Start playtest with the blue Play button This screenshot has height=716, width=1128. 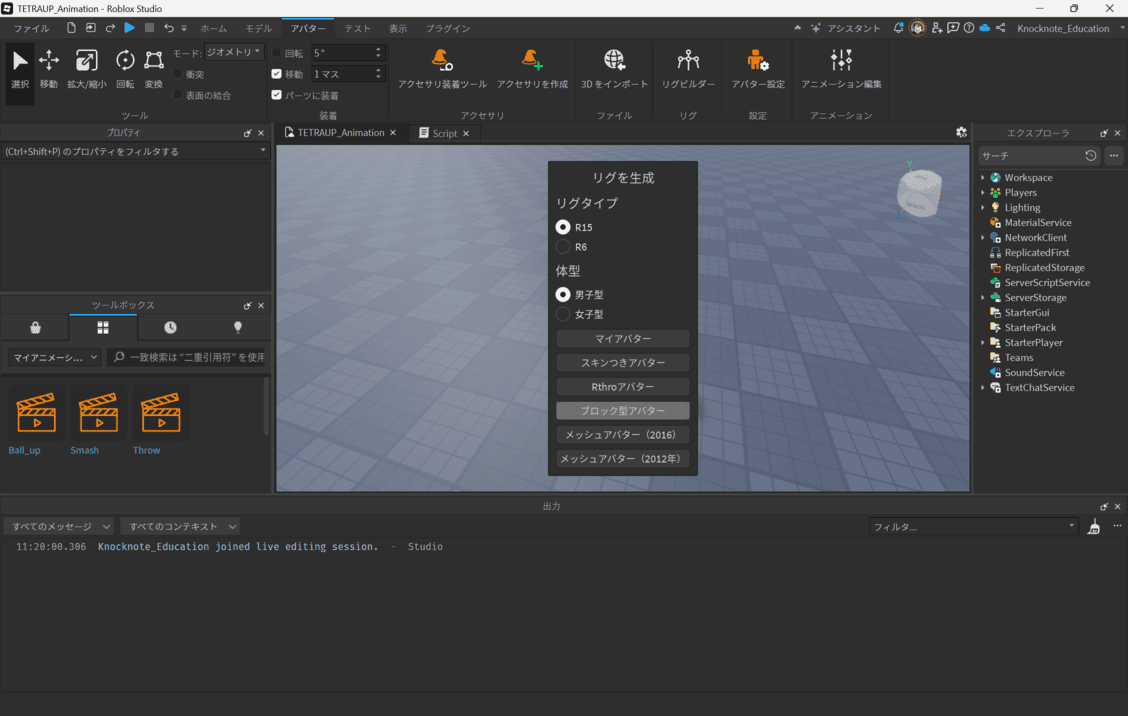(129, 28)
